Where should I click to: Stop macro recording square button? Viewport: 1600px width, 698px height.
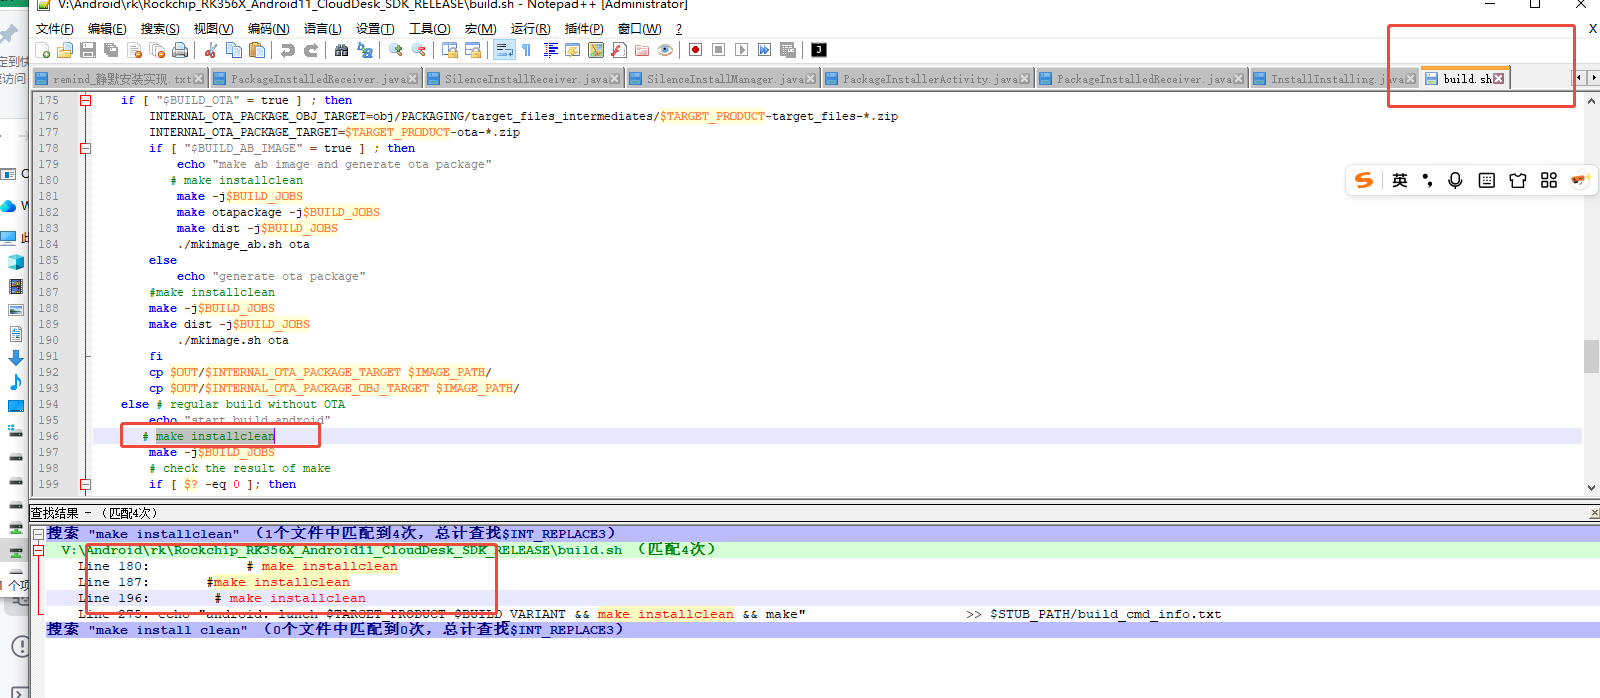[718, 50]
